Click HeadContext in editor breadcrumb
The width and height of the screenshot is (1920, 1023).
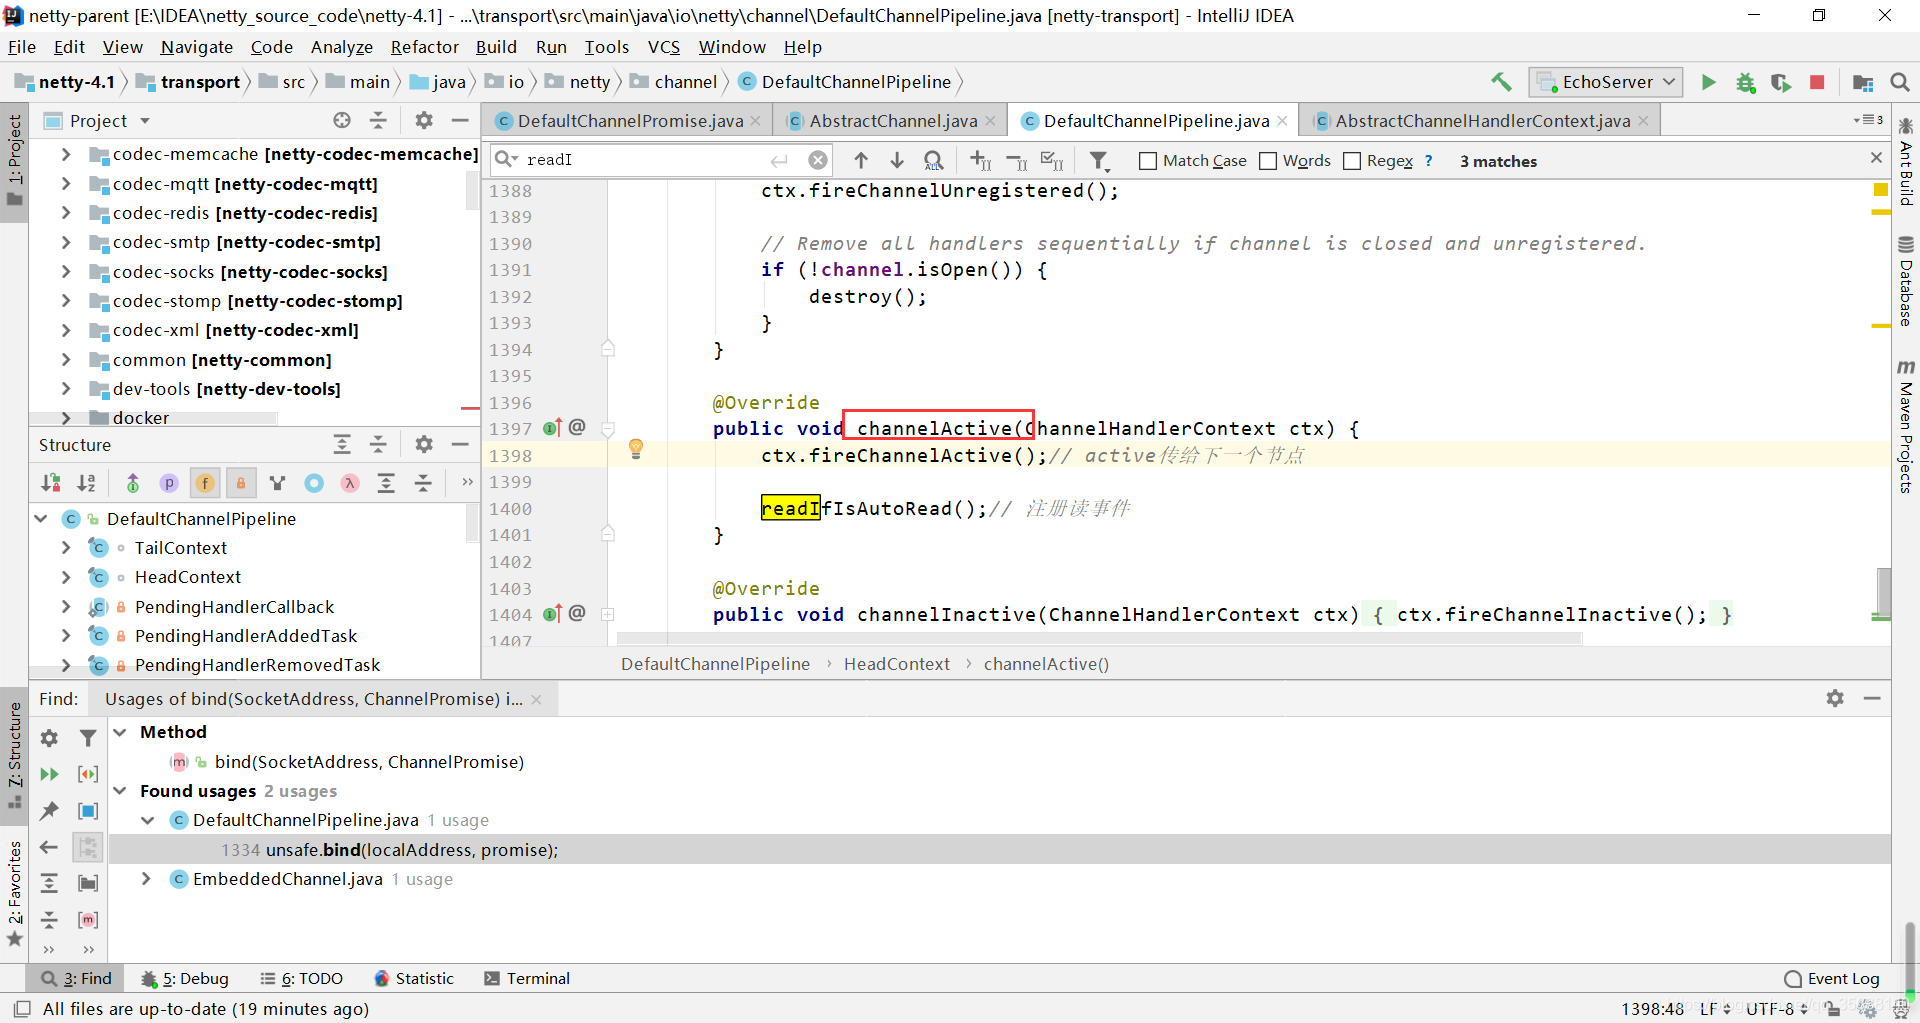896,664
